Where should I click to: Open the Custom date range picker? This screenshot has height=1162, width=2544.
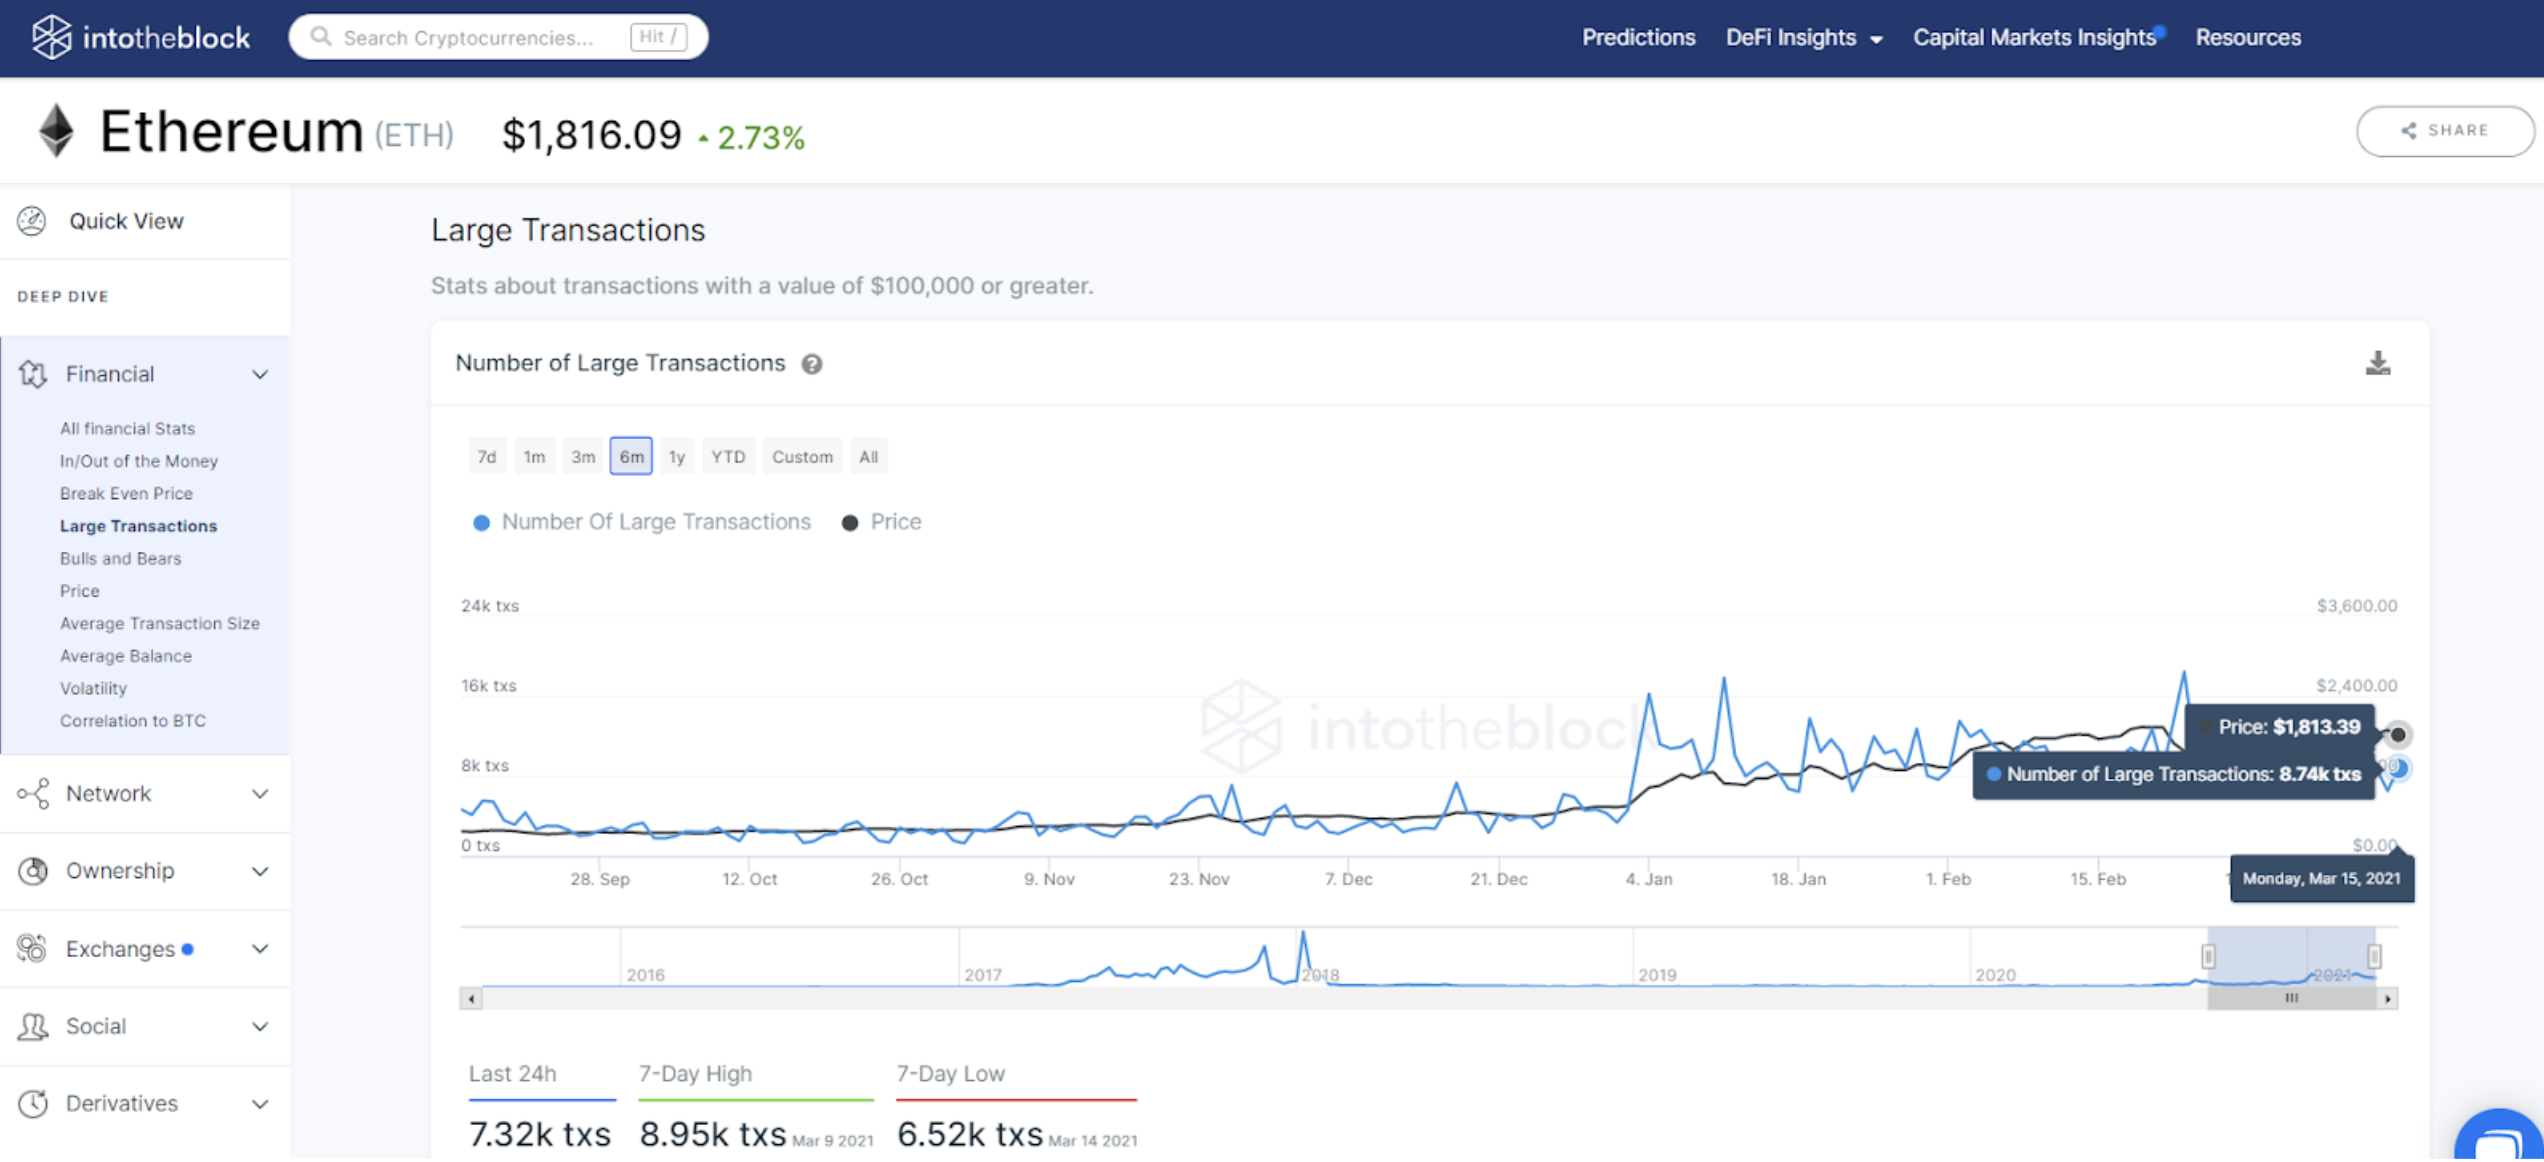802,457
